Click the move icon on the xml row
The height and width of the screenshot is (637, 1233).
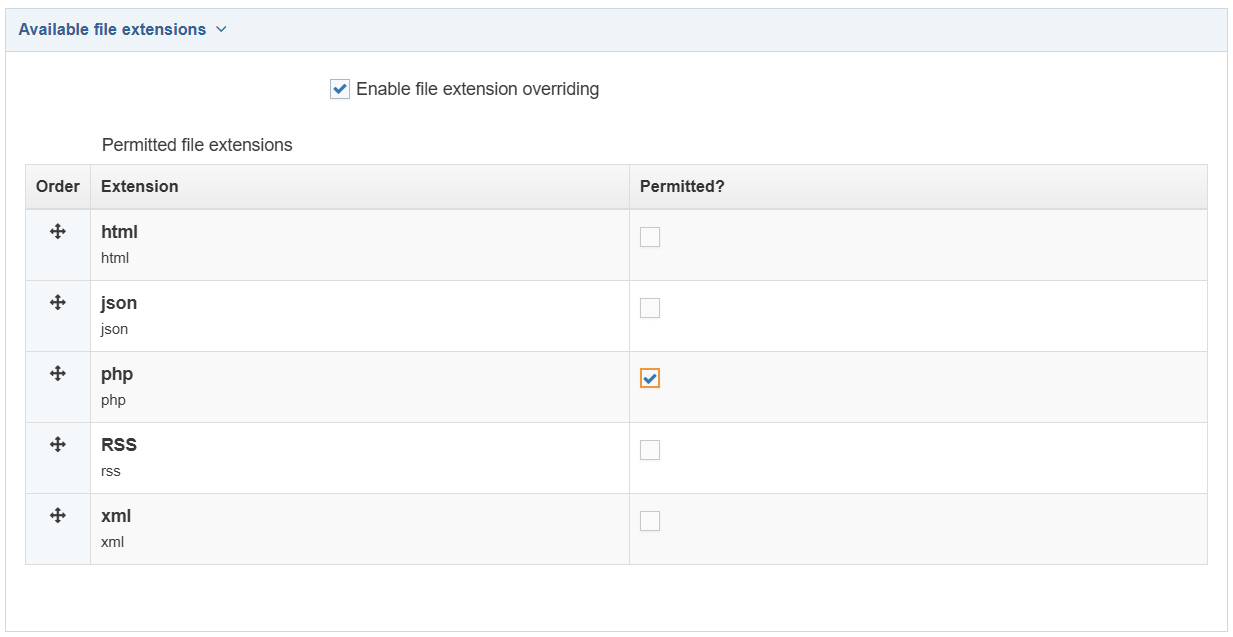57,516
